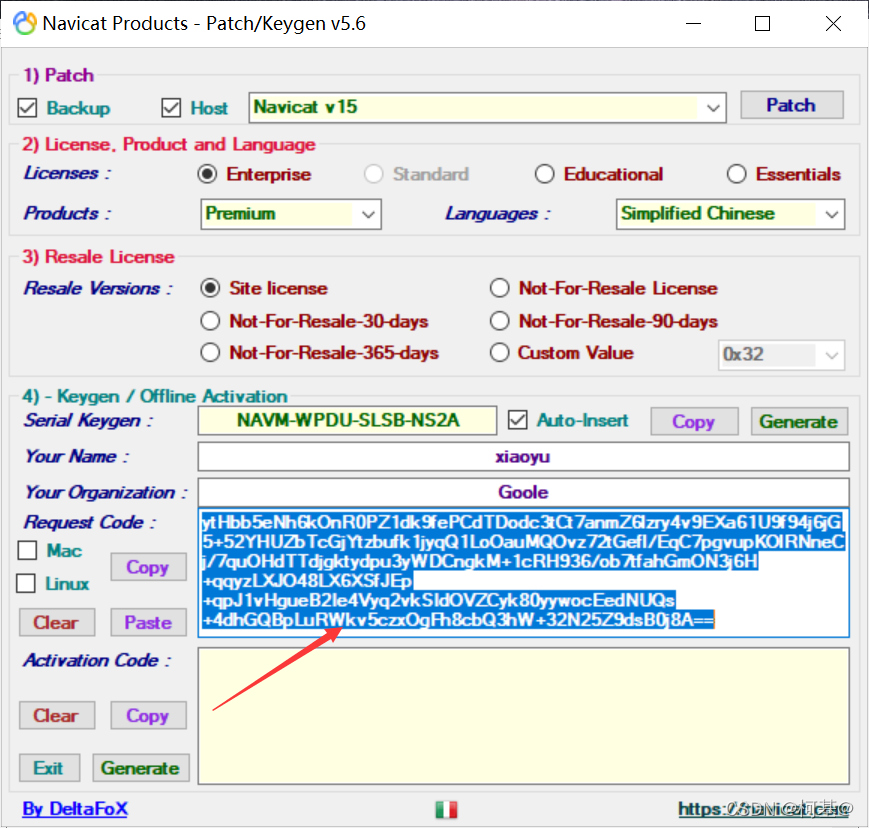The width and height of the screenshot is (869, 828).
Task: Enable the Linux checkbox
Action: coord(26,583)
